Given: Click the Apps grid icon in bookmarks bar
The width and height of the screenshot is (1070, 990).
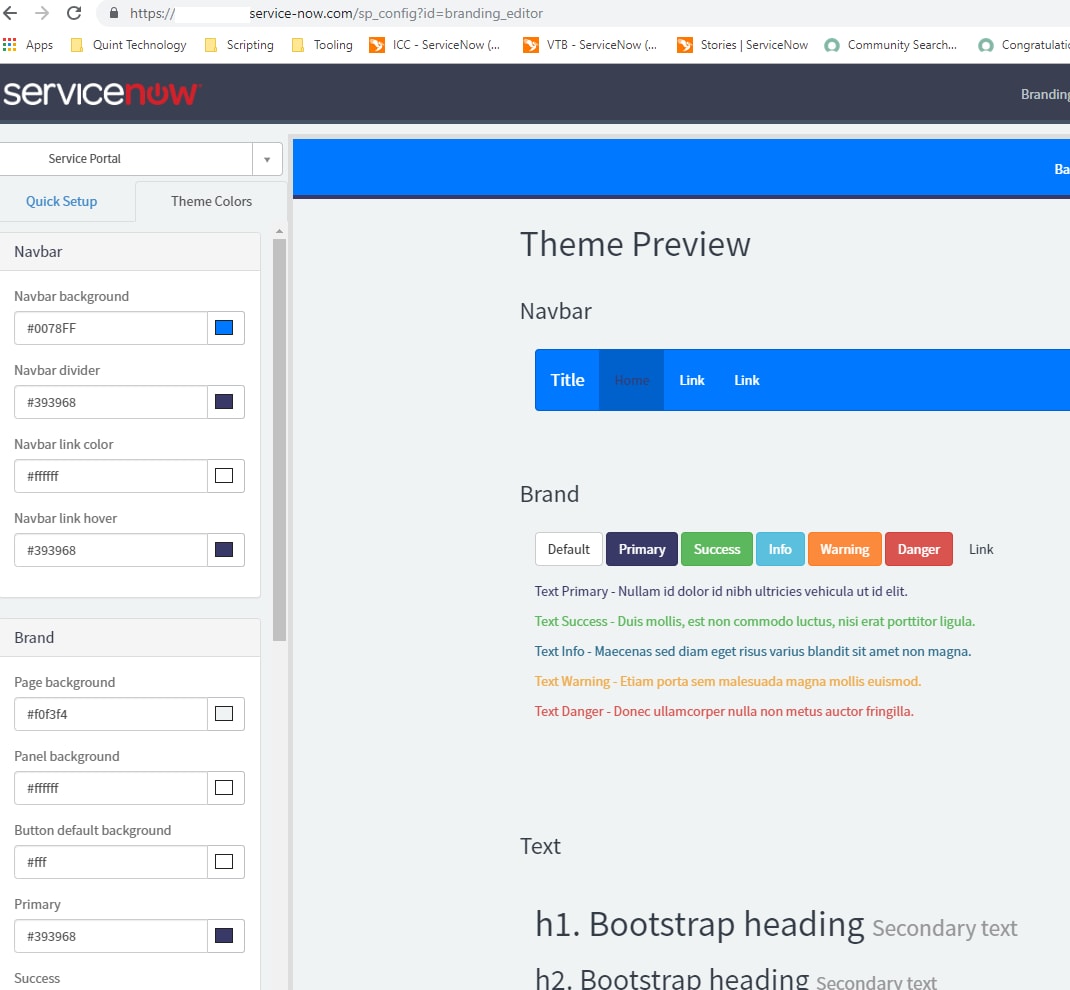Looking at the screenshot, I should pos(10,44).
